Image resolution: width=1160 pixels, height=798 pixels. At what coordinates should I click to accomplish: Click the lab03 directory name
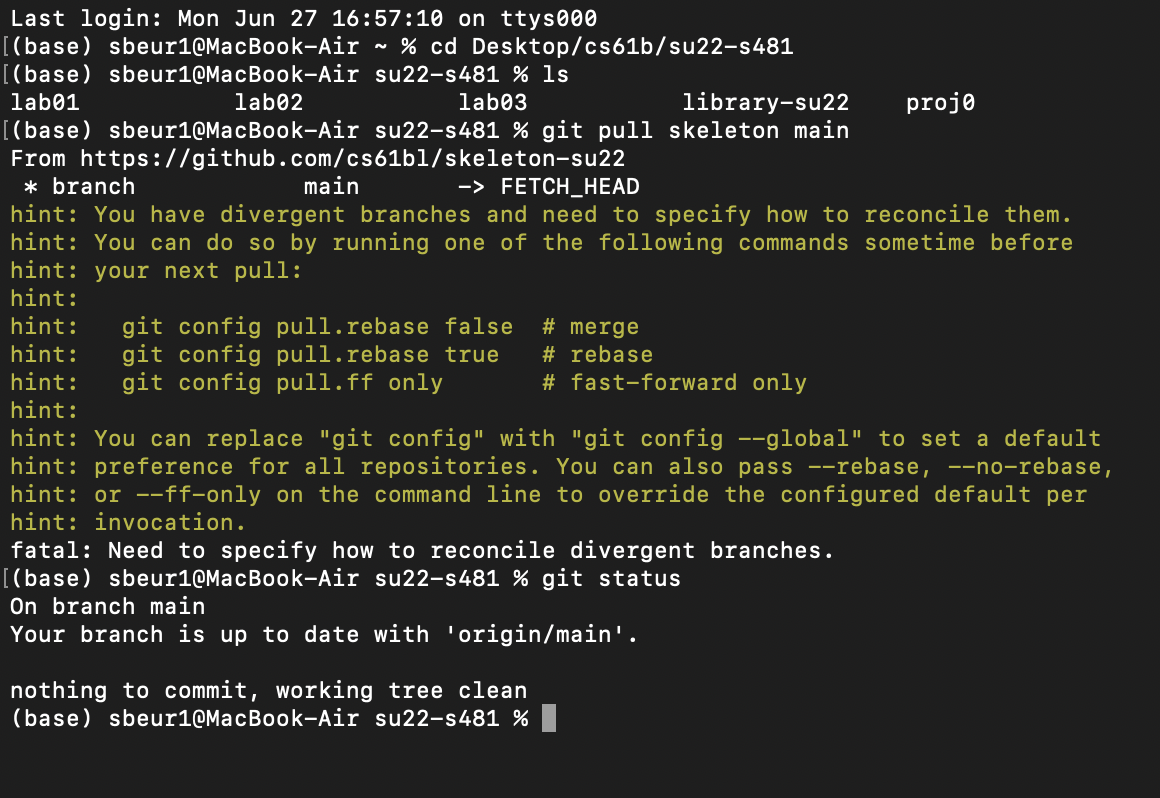[492, 102]
